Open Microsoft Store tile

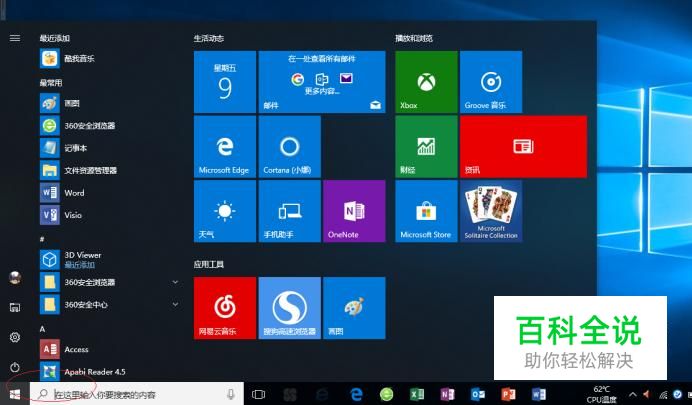click(x=425, y=211)
